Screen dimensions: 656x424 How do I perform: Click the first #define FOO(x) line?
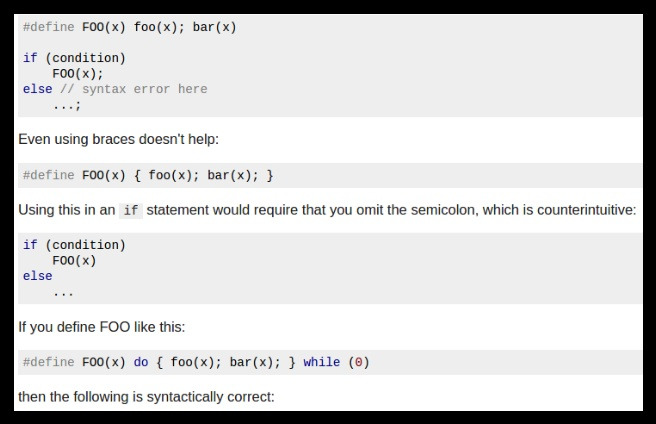coord(130,27)
